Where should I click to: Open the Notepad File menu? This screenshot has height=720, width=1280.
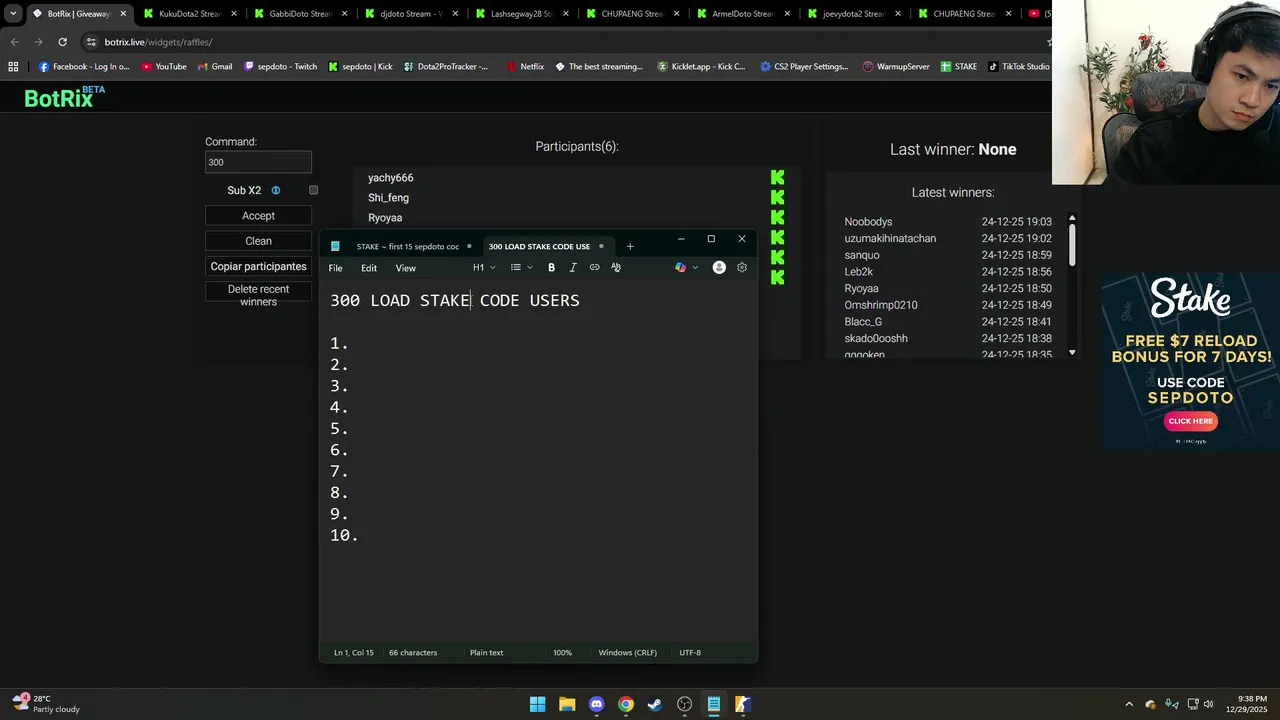click(336, 268)
